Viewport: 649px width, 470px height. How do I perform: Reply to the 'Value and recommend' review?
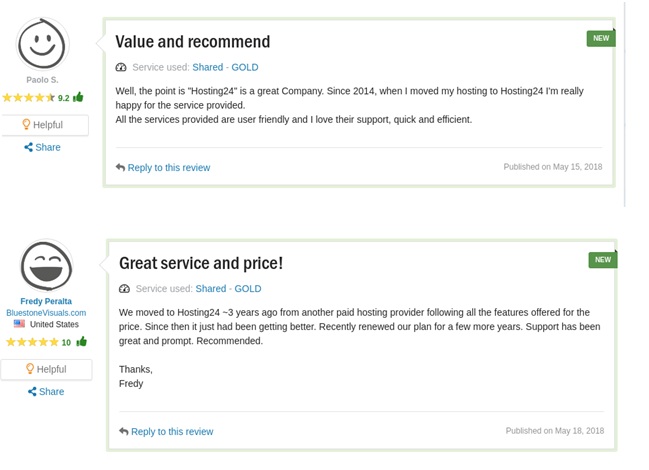tap(168, 168)
